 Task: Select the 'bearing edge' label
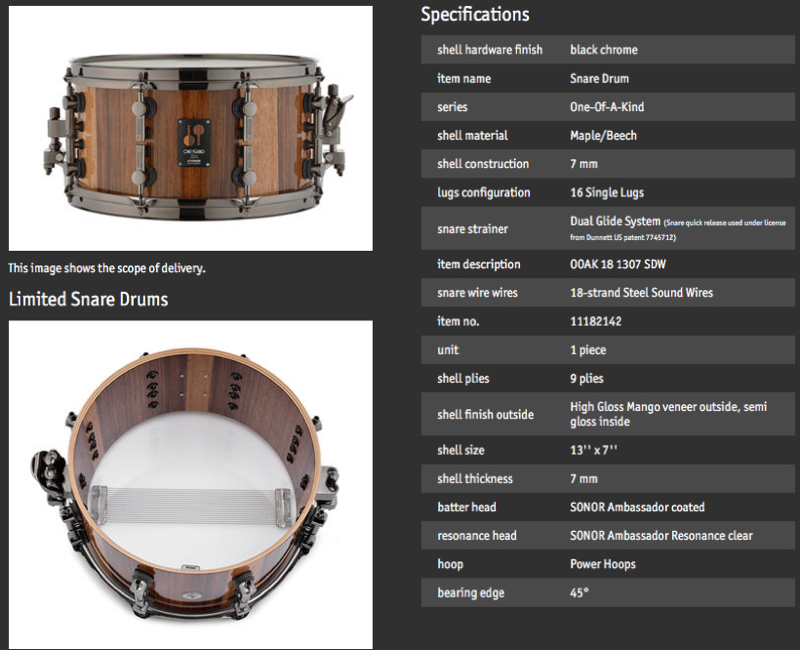coord(470,592)
